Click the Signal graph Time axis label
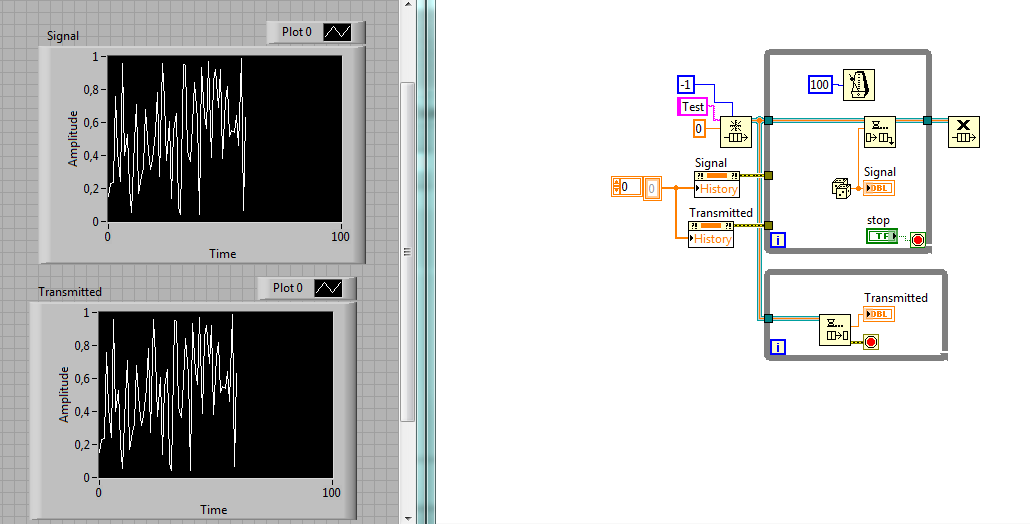This screenshot has width=1030, height=524. 223,253
